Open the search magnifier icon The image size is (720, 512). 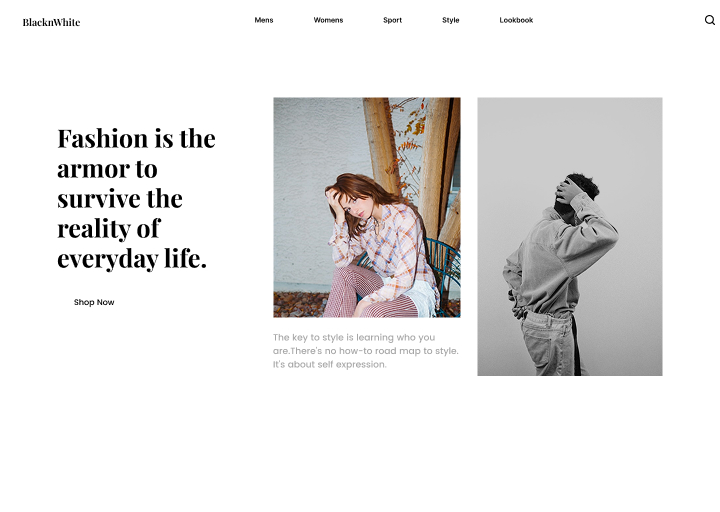(709, 20)
